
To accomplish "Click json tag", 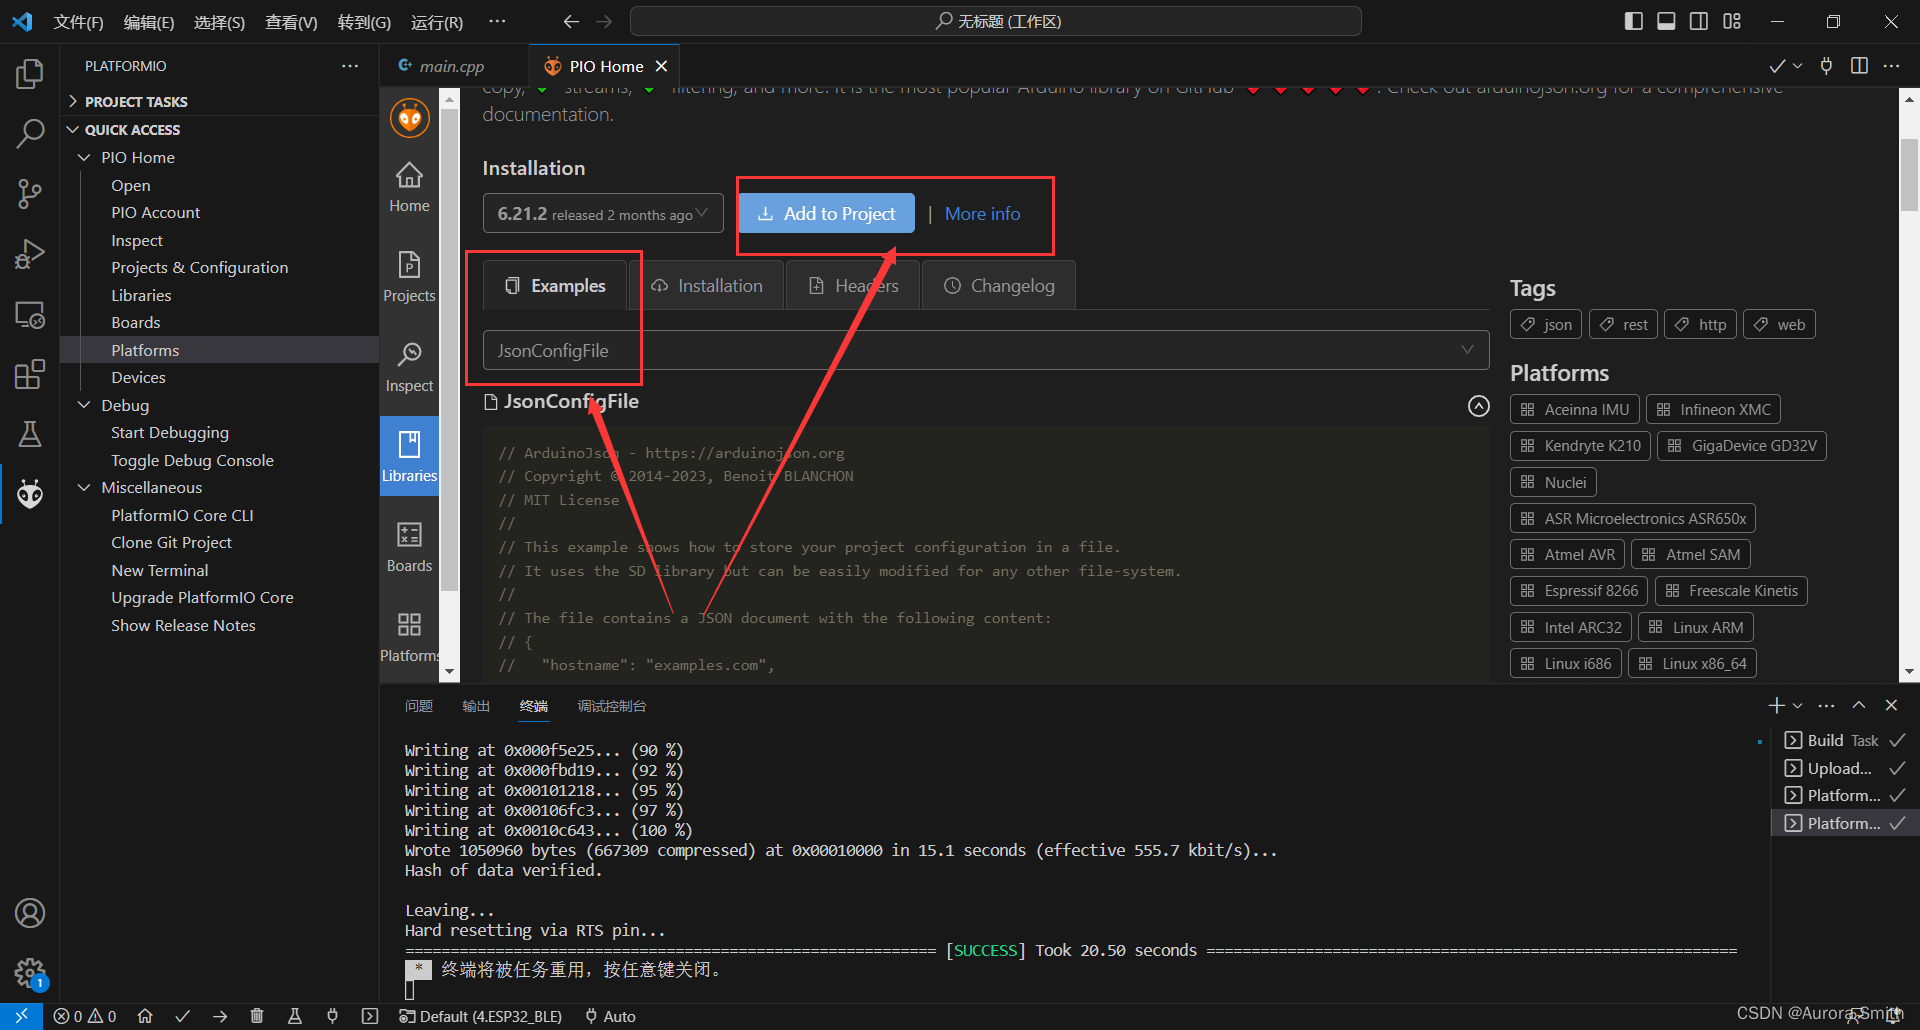I will tap(1546, 324).
